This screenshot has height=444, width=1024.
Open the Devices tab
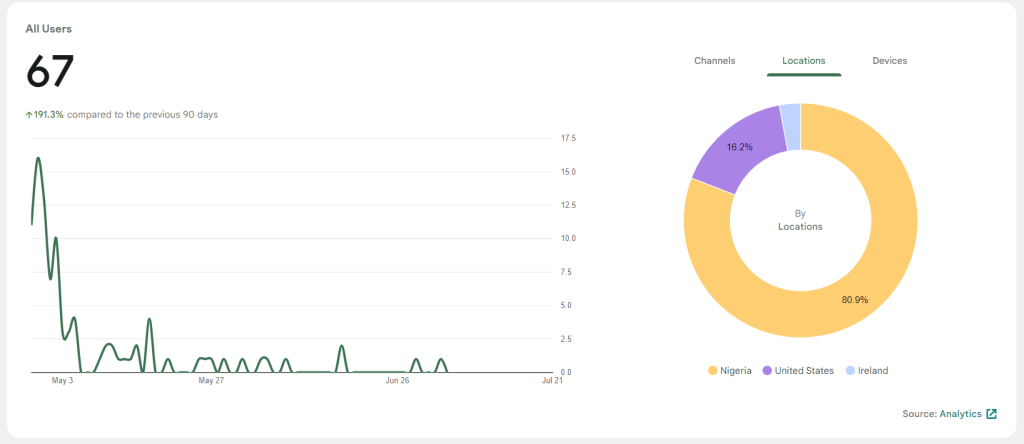(889, 61)
